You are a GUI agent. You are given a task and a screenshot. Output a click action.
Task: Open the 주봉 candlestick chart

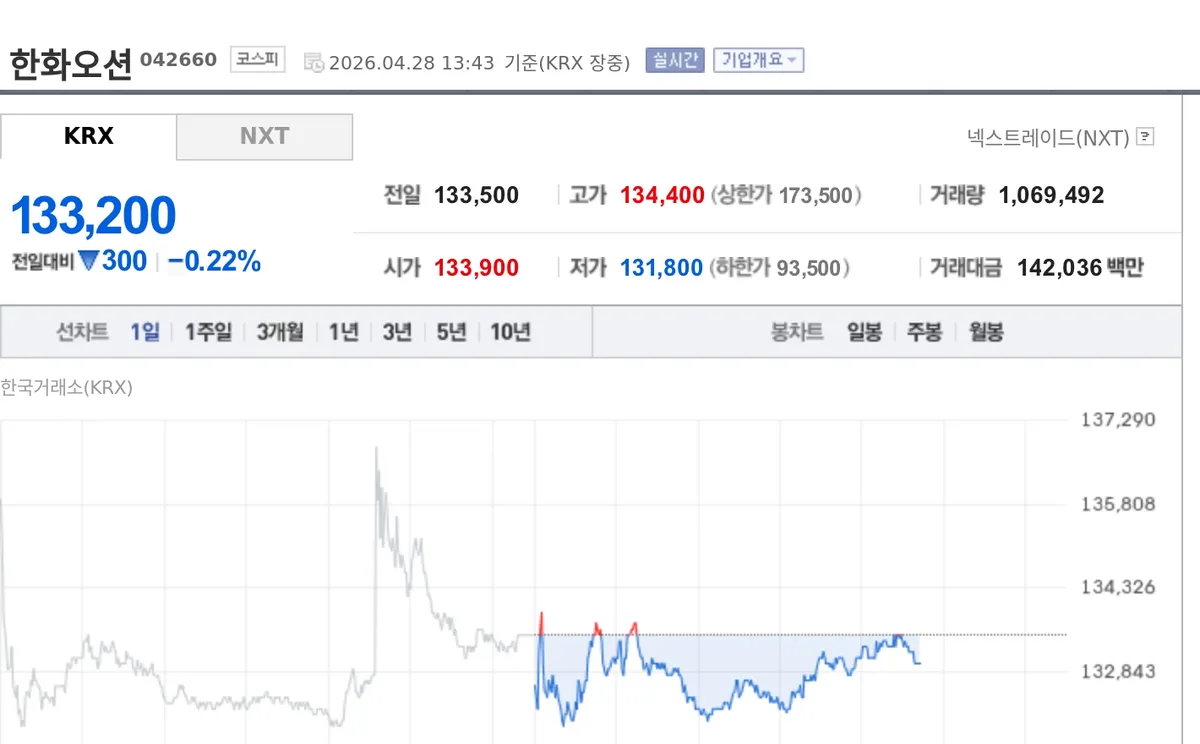coord(924,332)
